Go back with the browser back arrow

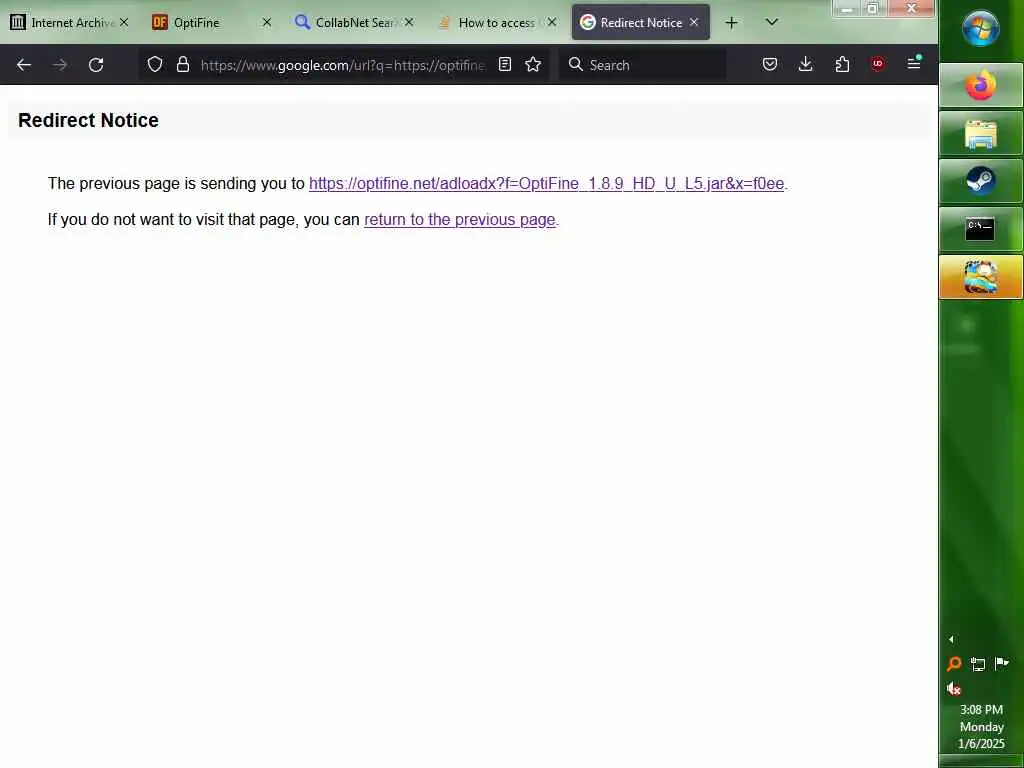click(24, 65)
